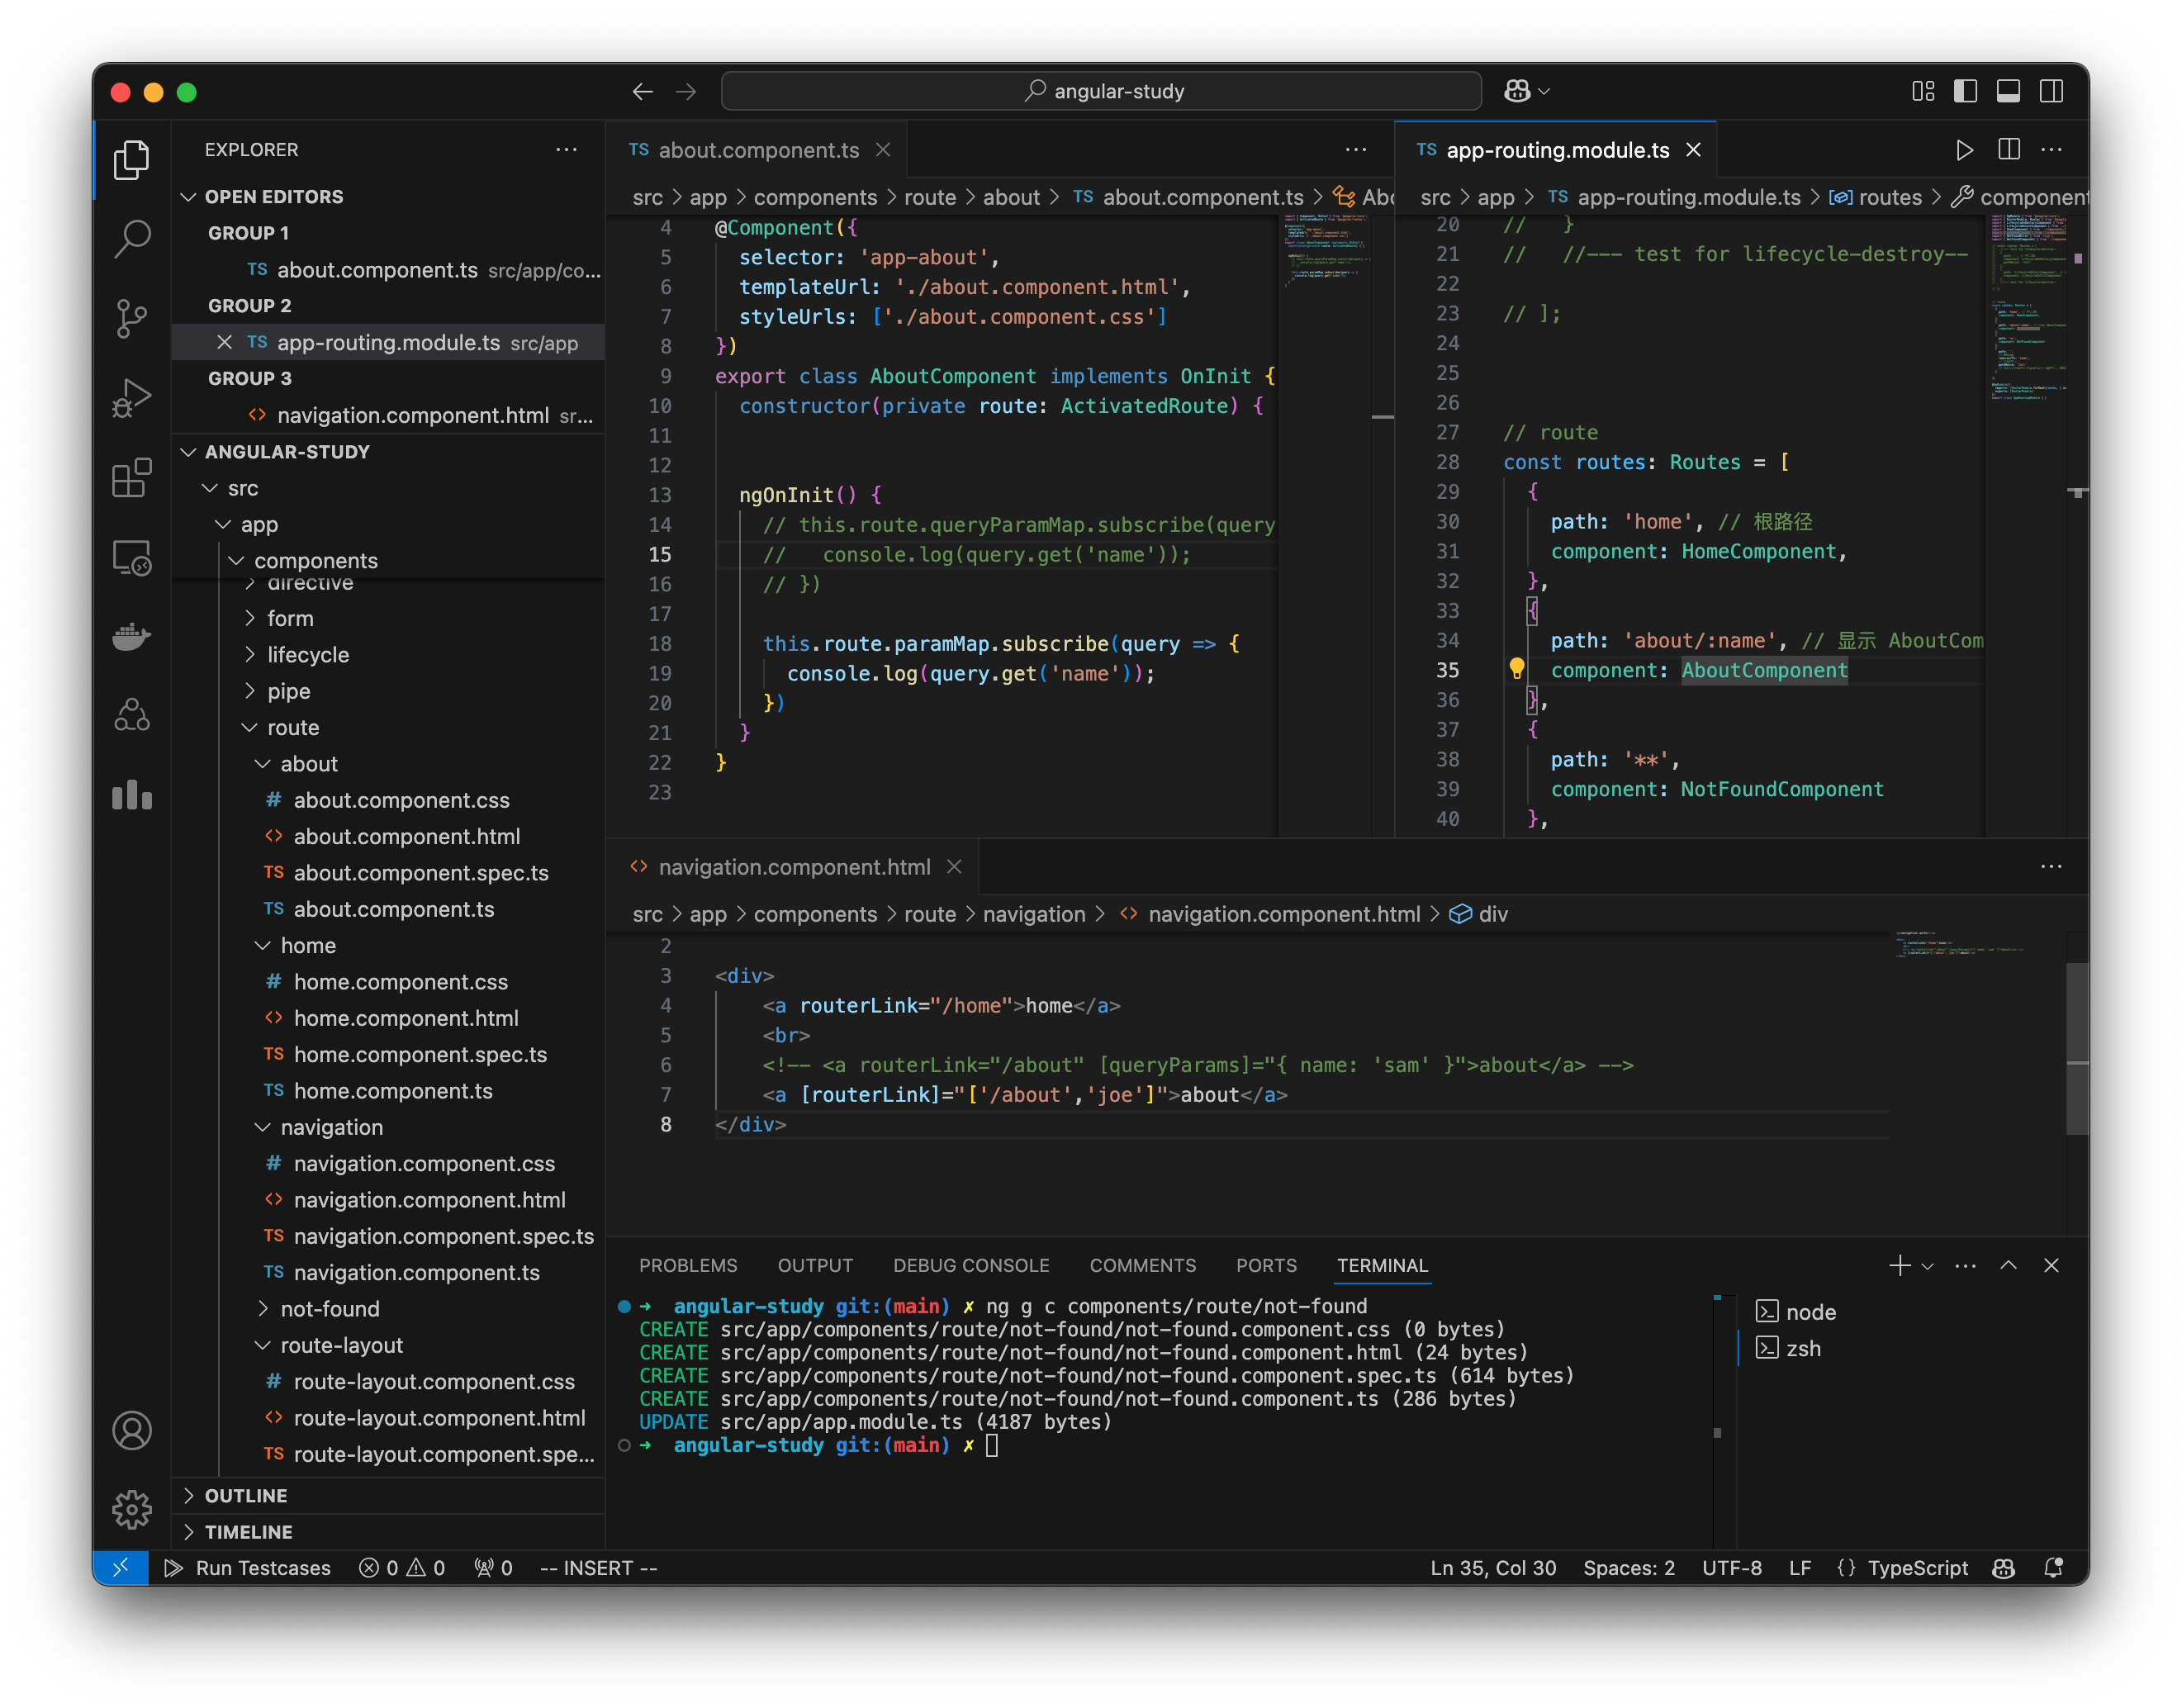Switch to the PROBLEMS tab
This screenshot has height=1708, width=2182.
tap(689, 1265)
